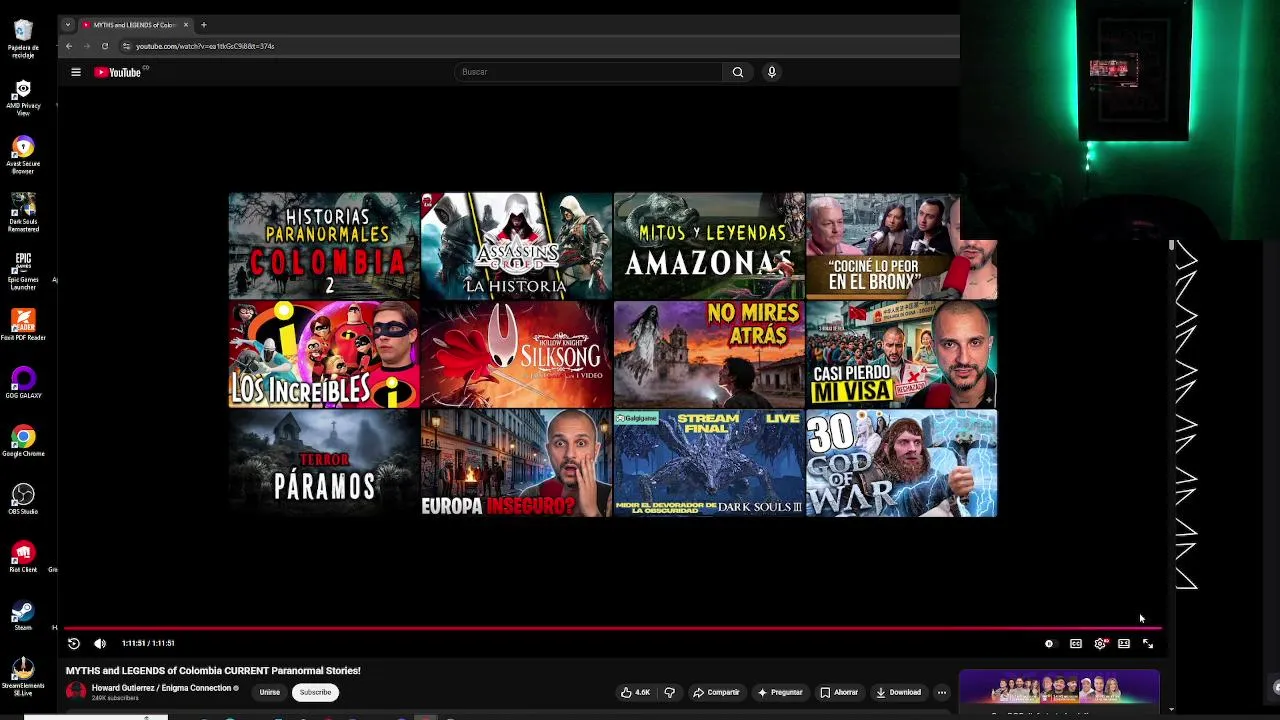Open Dark Souls III stream final thumbnail
1280x720 pixels.
pyautogui.click(x=709, y=463)
